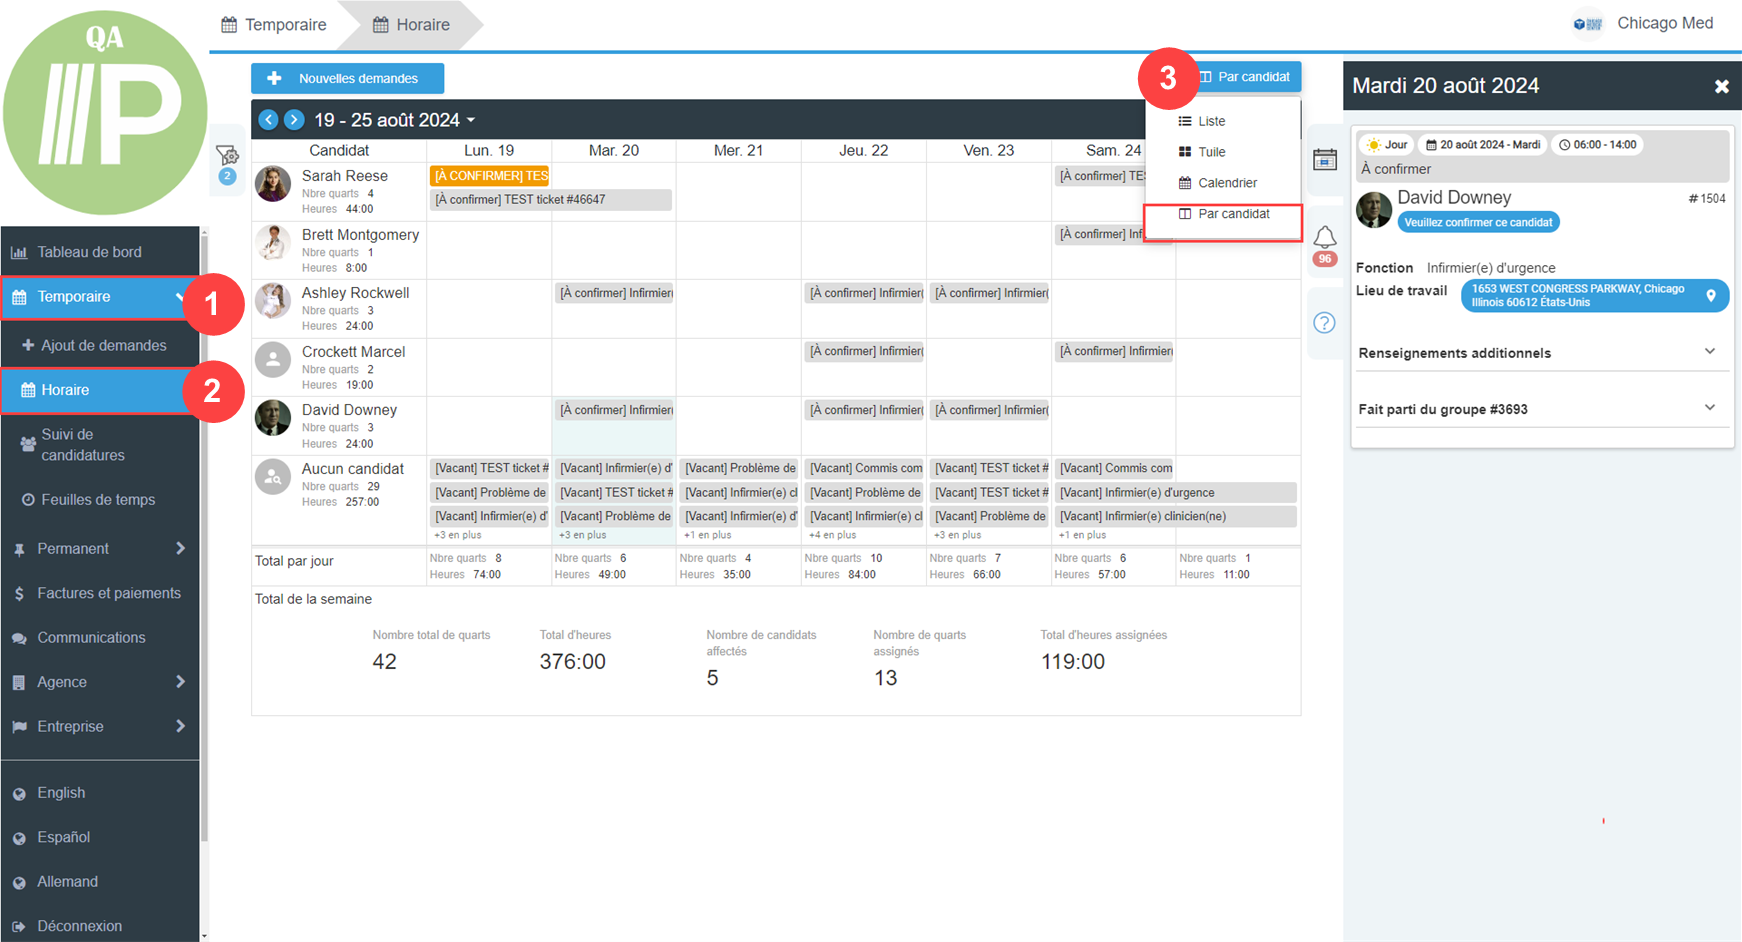Open the notifications bell icon
The image size is (1742, 942).
pos(1325,238)
